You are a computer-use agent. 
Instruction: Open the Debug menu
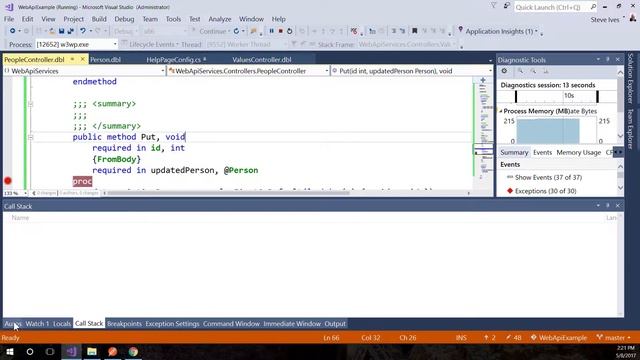(x=124, y=19)
